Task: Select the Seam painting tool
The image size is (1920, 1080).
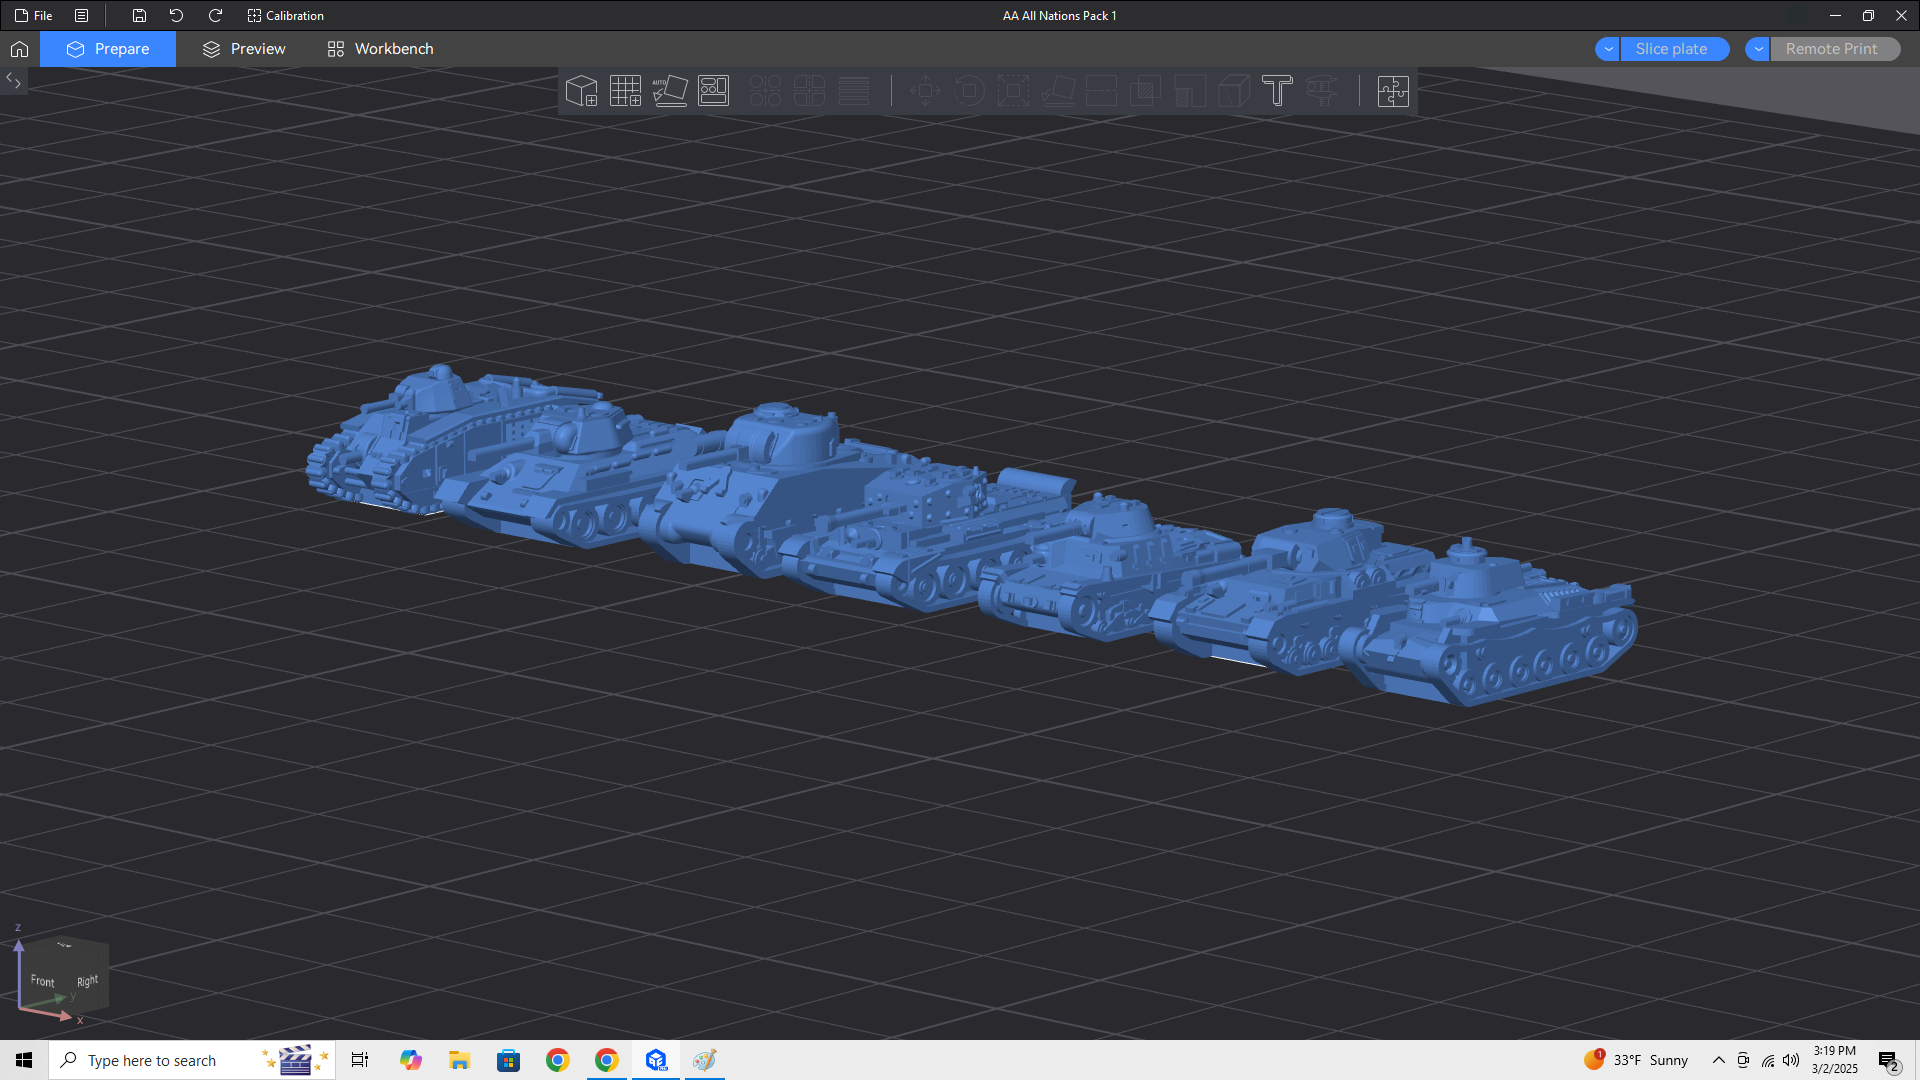Action: tap(1233, 91)
